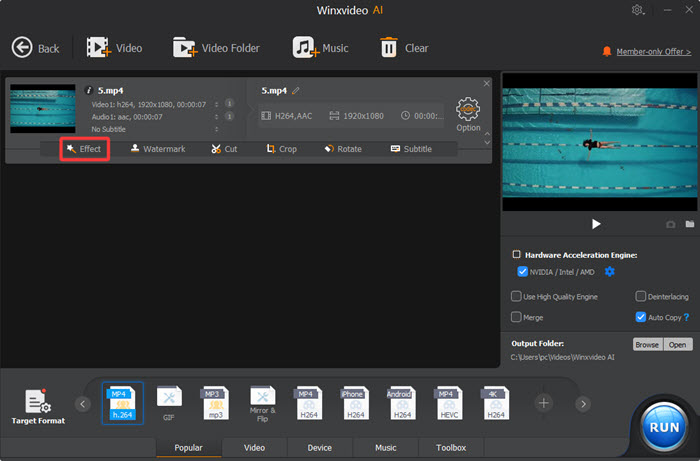Select GIF format preset

[x=169, y=403]
